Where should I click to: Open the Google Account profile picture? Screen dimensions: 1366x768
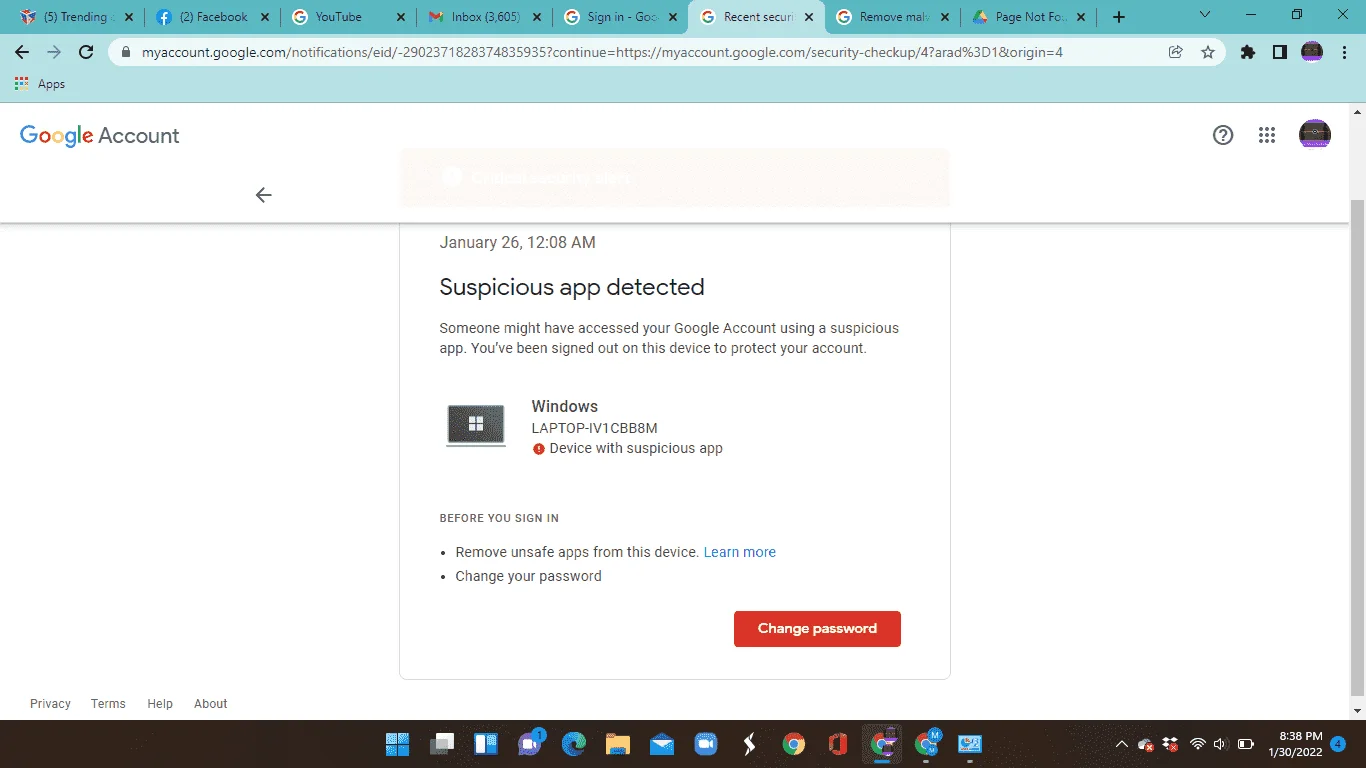tap(1315, 135)
